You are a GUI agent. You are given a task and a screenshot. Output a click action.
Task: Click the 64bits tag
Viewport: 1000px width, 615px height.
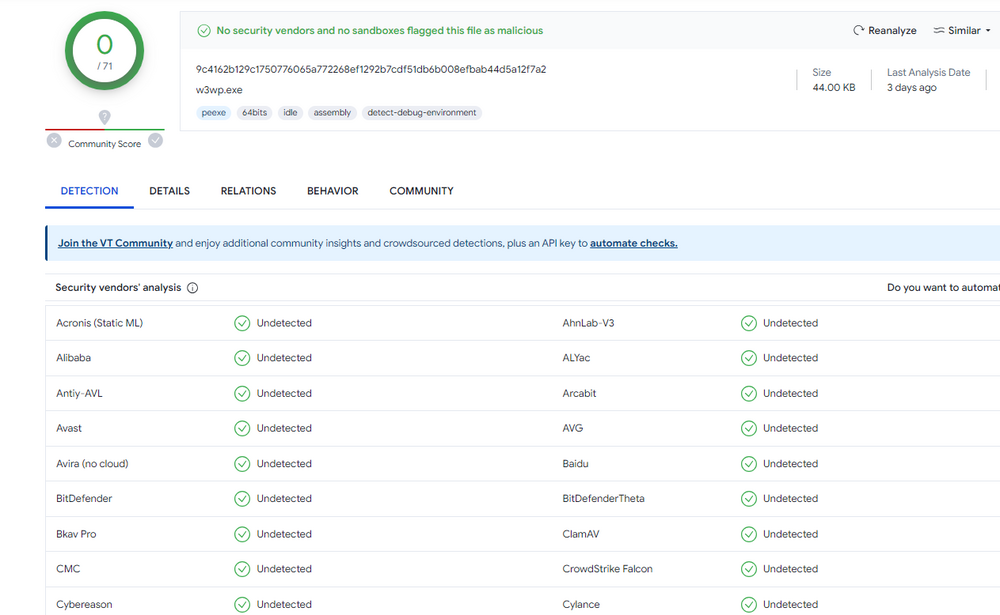coord(254,113)
